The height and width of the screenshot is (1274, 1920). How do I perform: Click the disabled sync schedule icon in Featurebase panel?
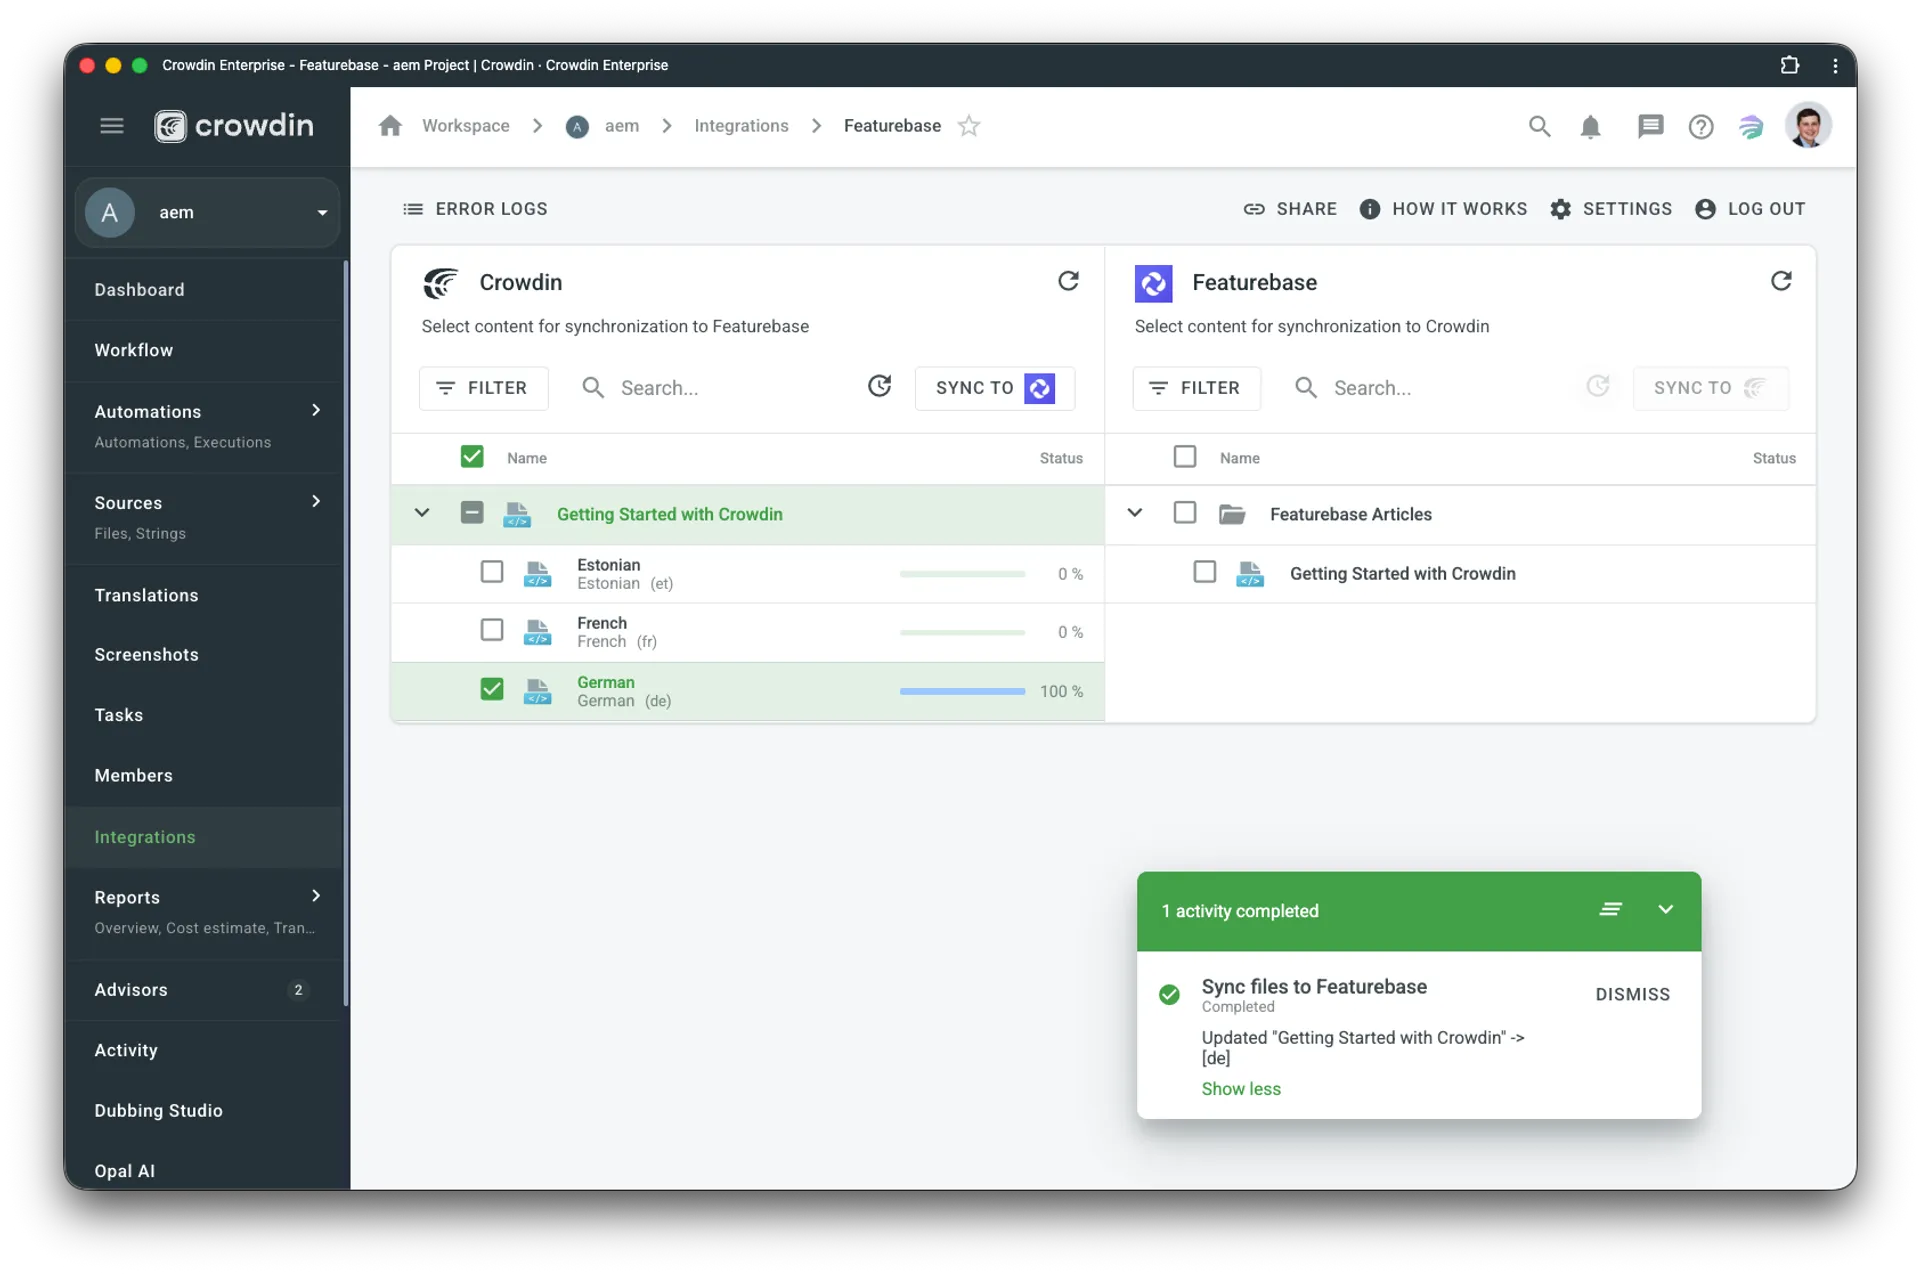click(x=1597, y=386)
